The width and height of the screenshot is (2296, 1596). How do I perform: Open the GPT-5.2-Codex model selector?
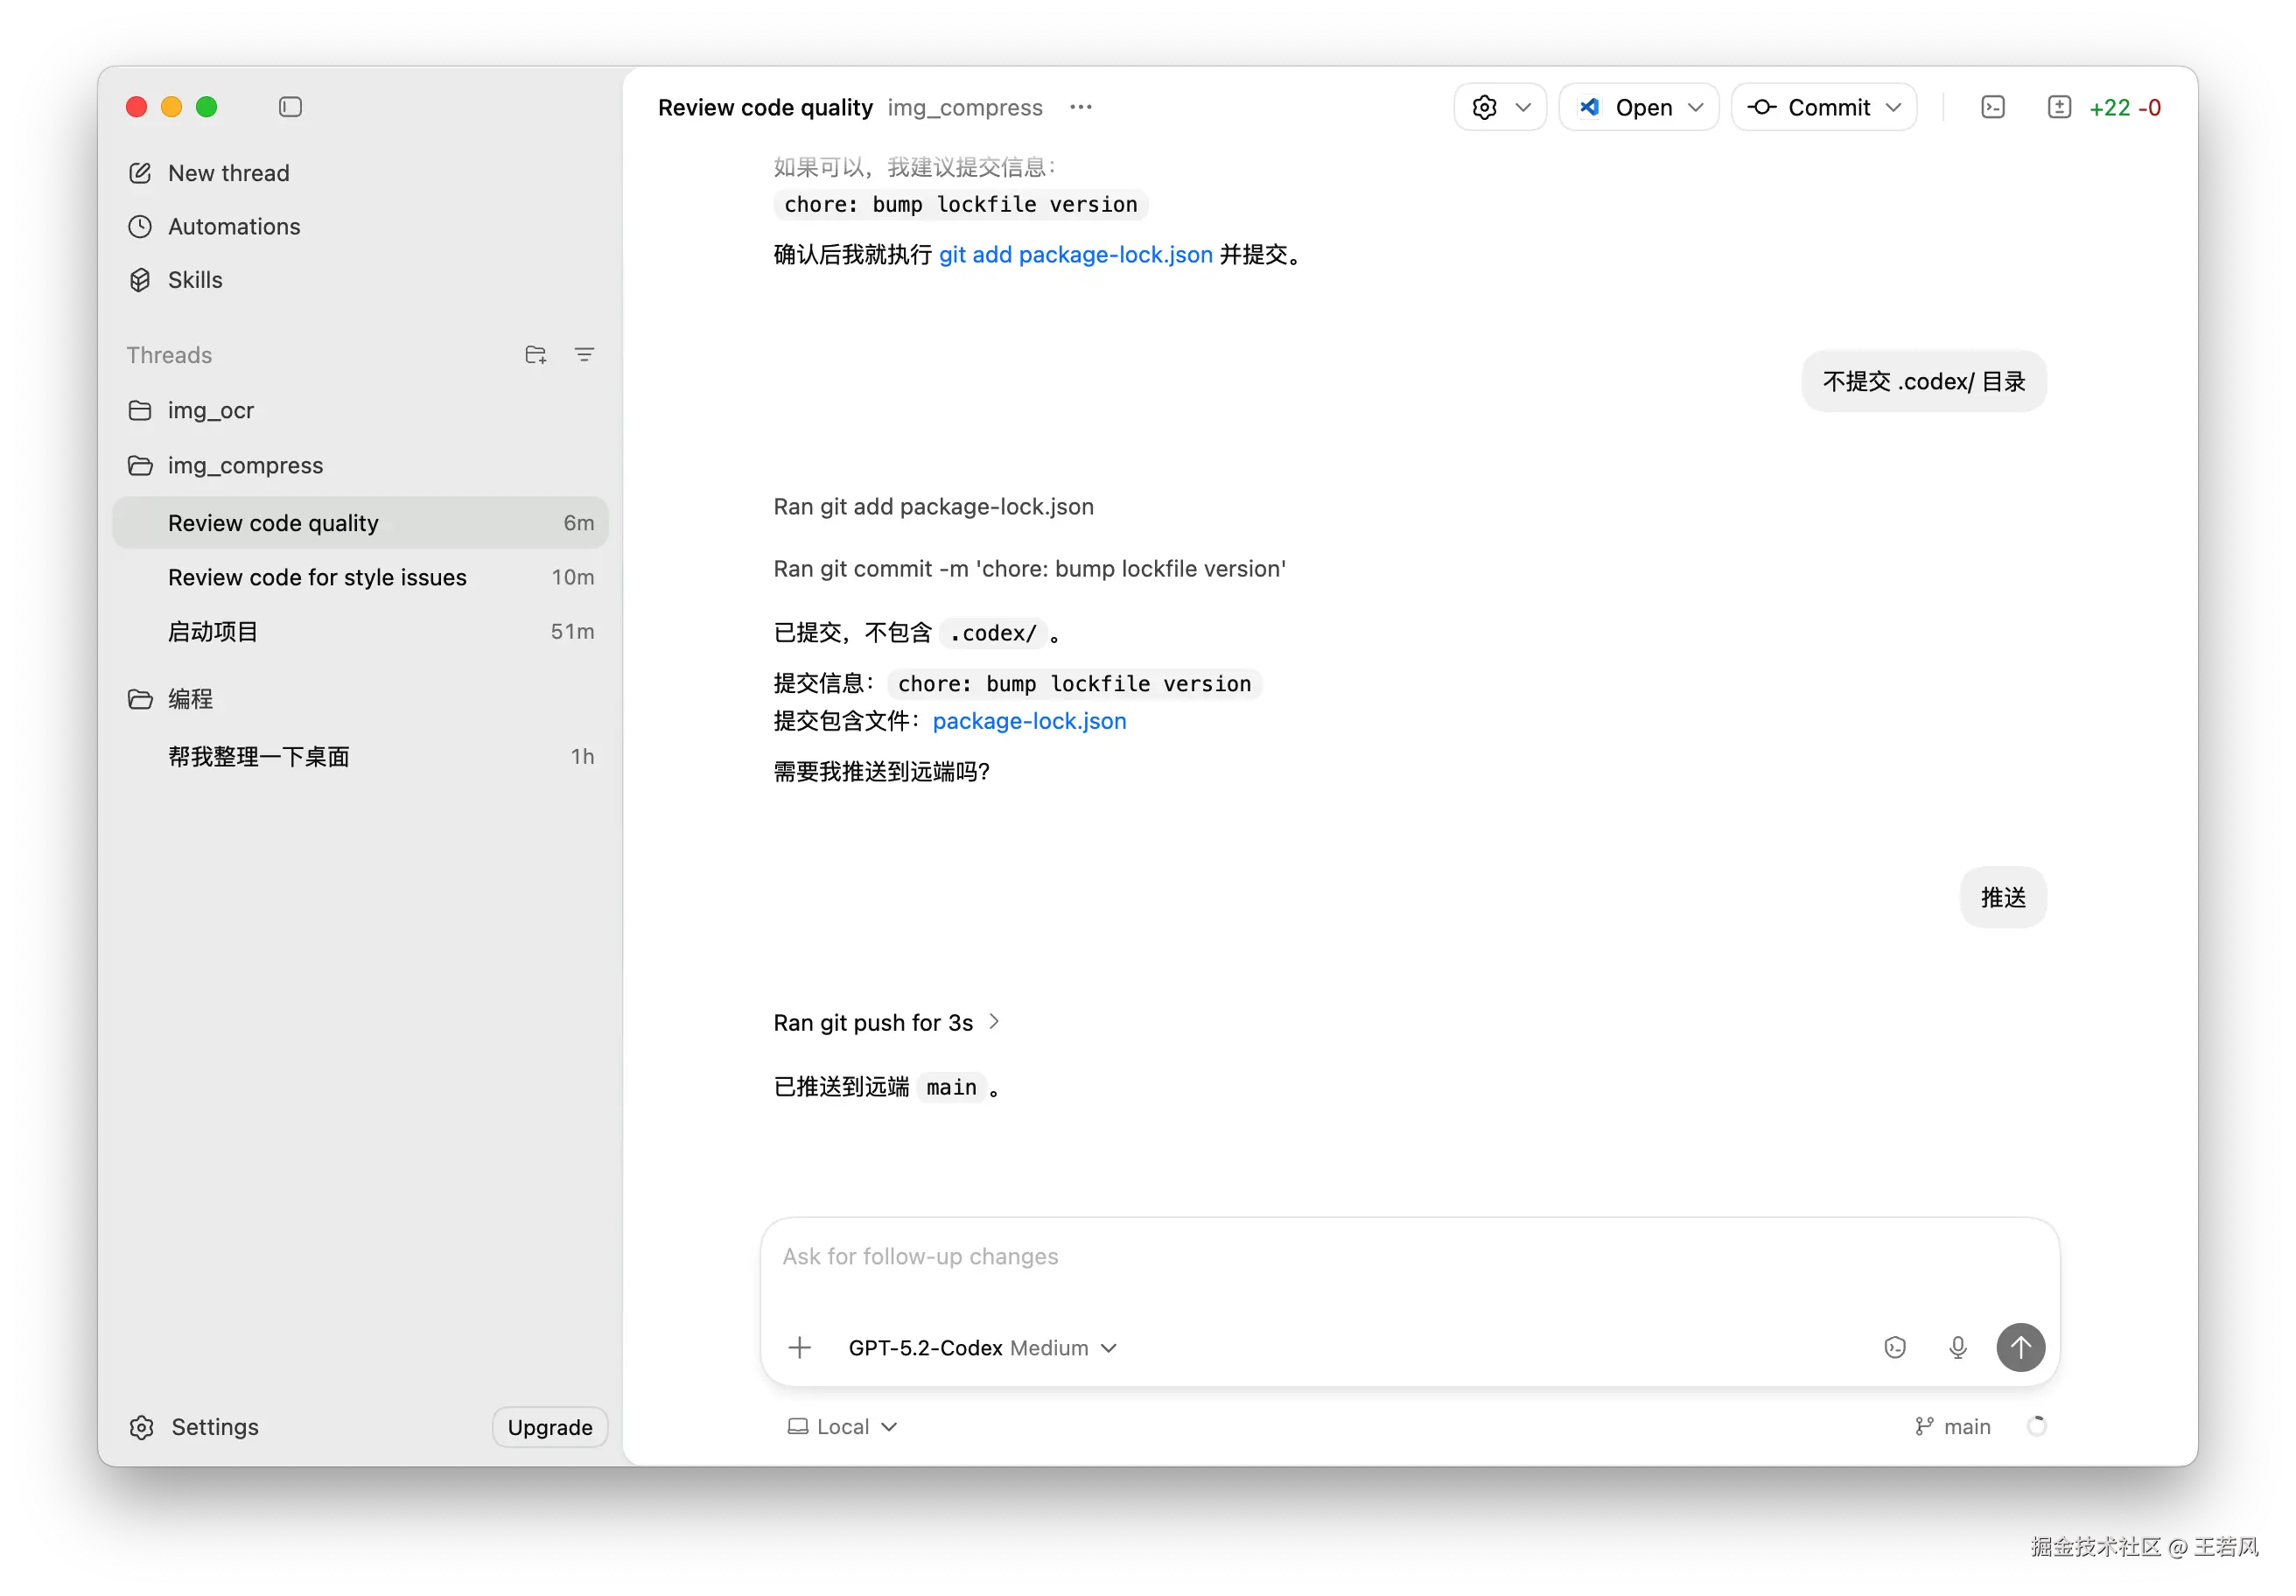coord(981,1348)
